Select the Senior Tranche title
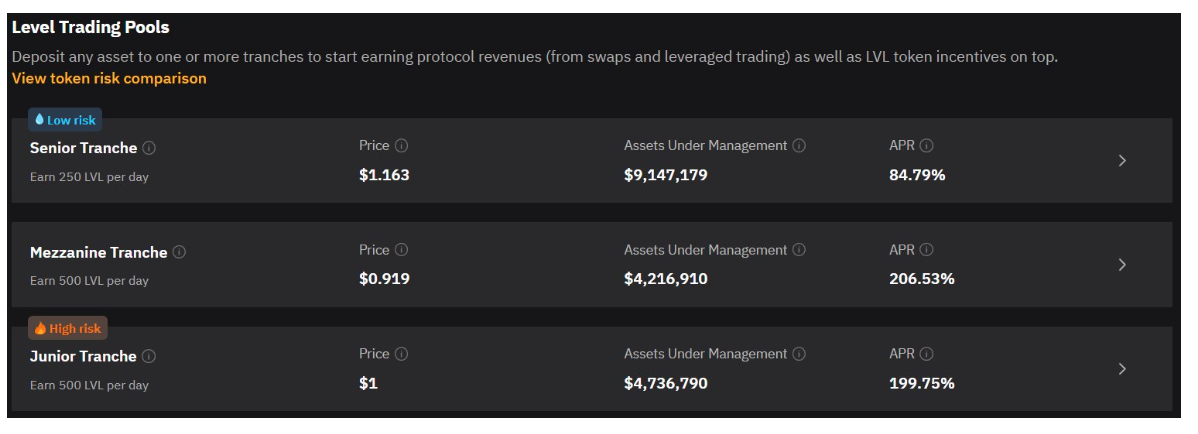The image size is (1198, 434). click(x=83, y=148)
